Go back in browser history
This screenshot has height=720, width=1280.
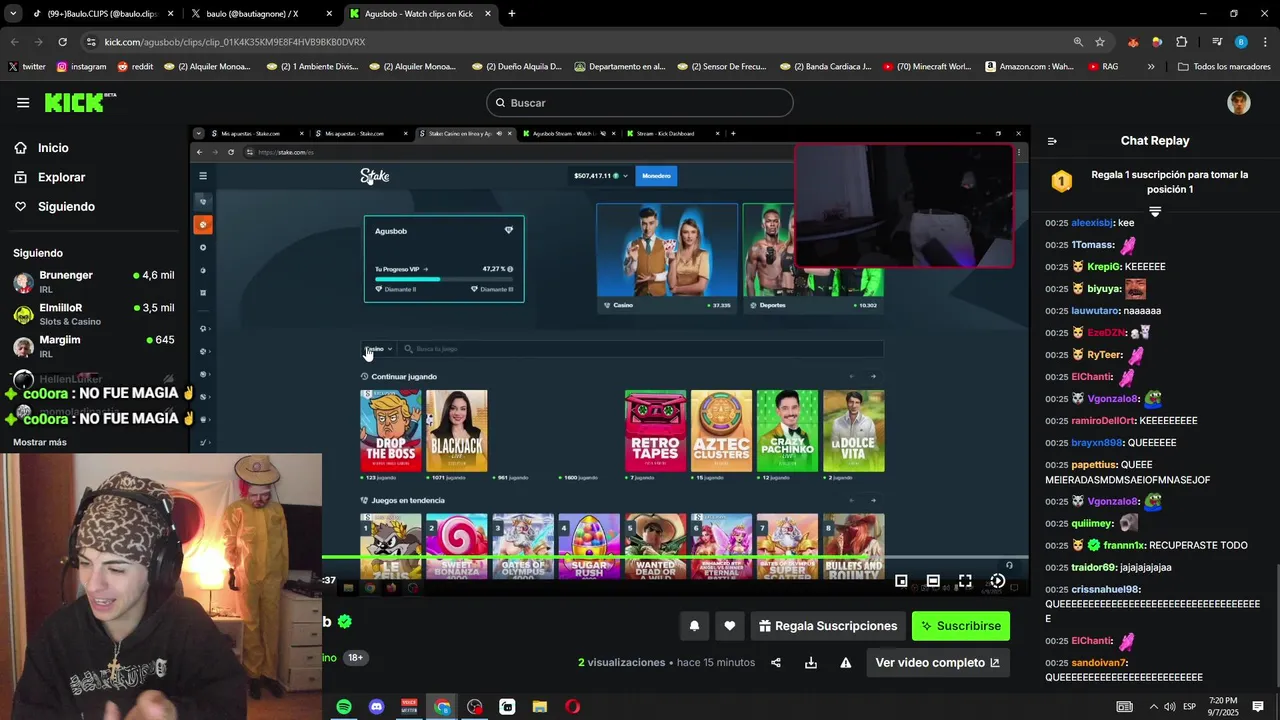[x=14, y=42]
